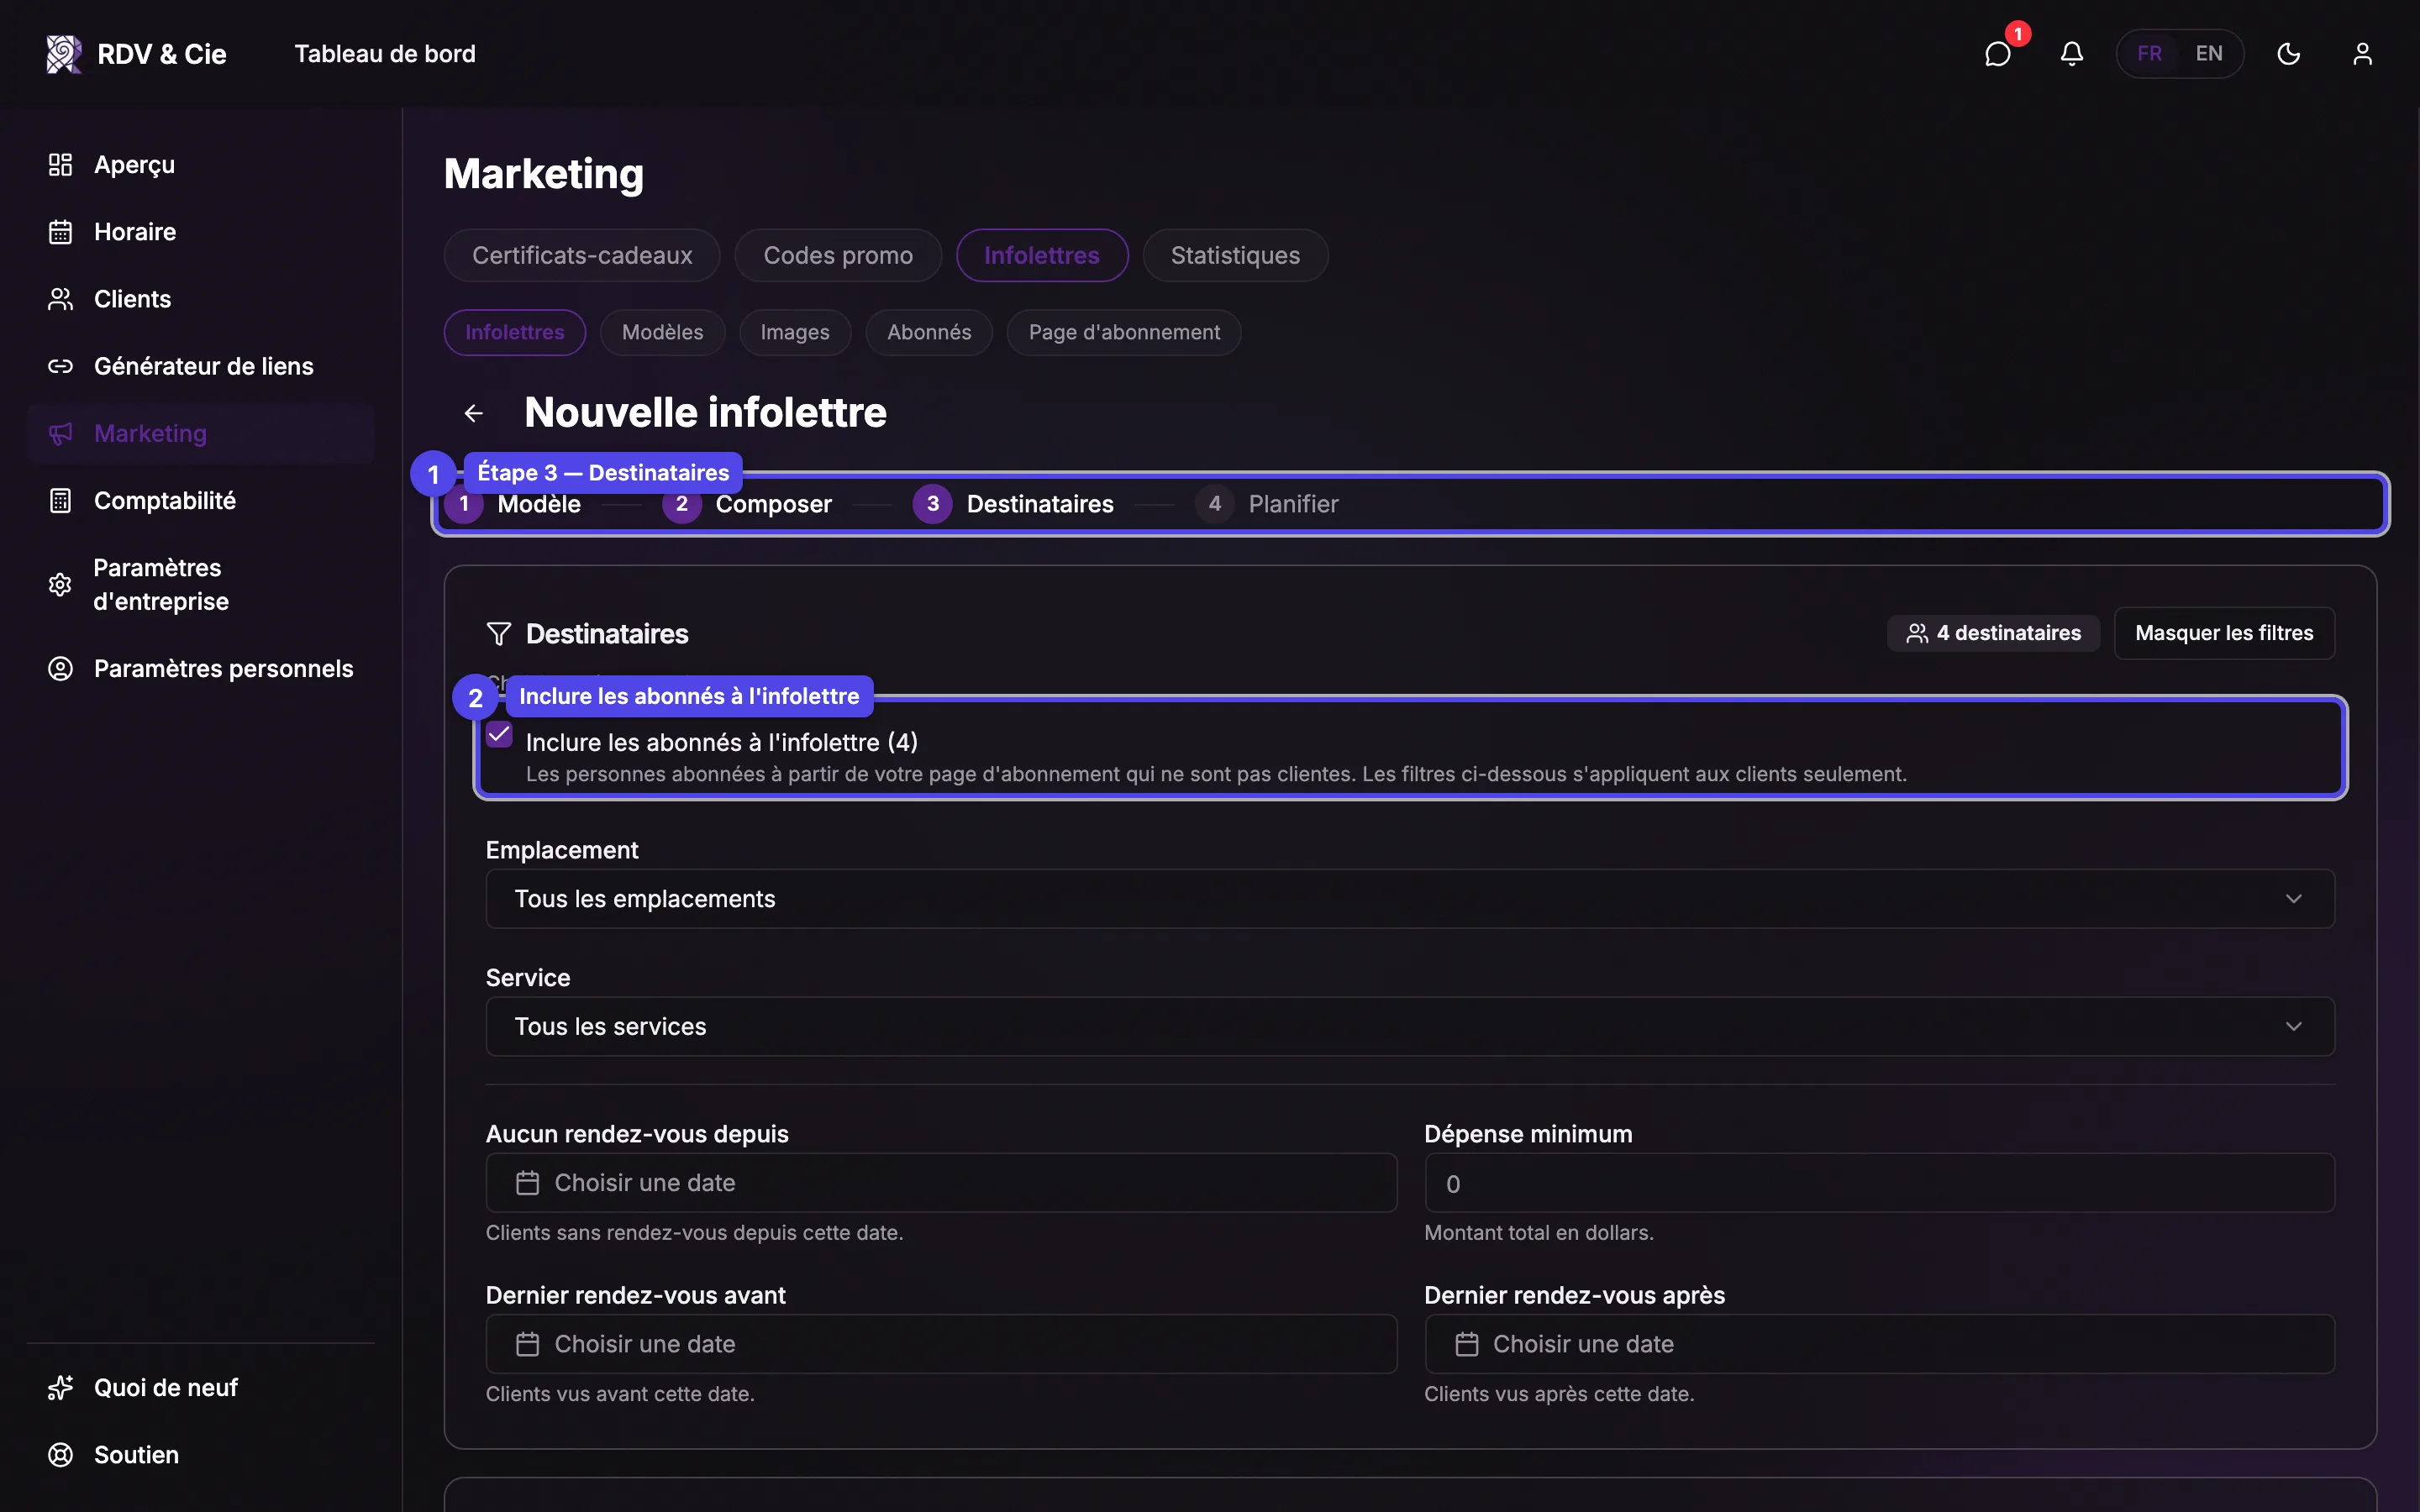Click Masquer les filtres button

(x=2224, y=633)
